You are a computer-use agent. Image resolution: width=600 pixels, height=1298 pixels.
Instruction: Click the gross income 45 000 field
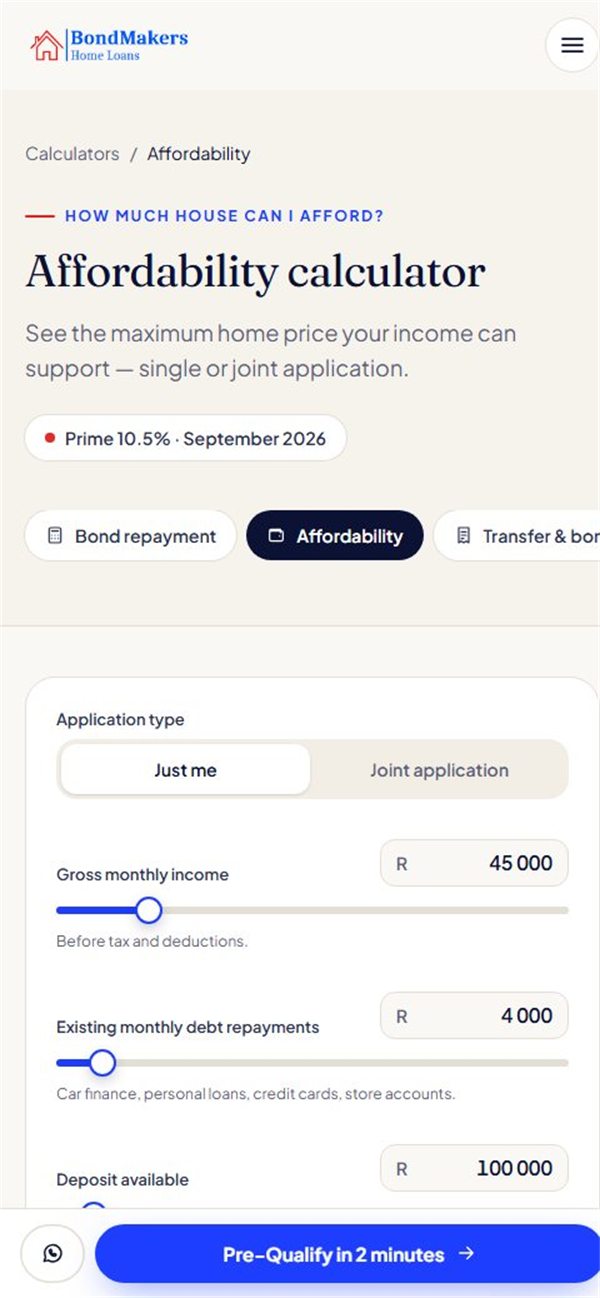tap(474, 863)
